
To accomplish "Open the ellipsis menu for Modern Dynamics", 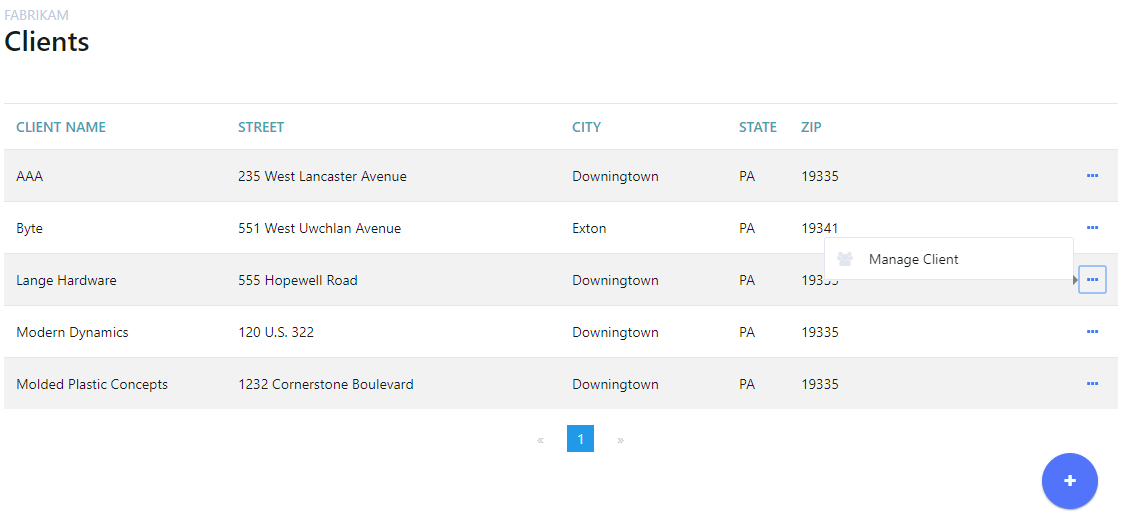I will point(1092,332).
